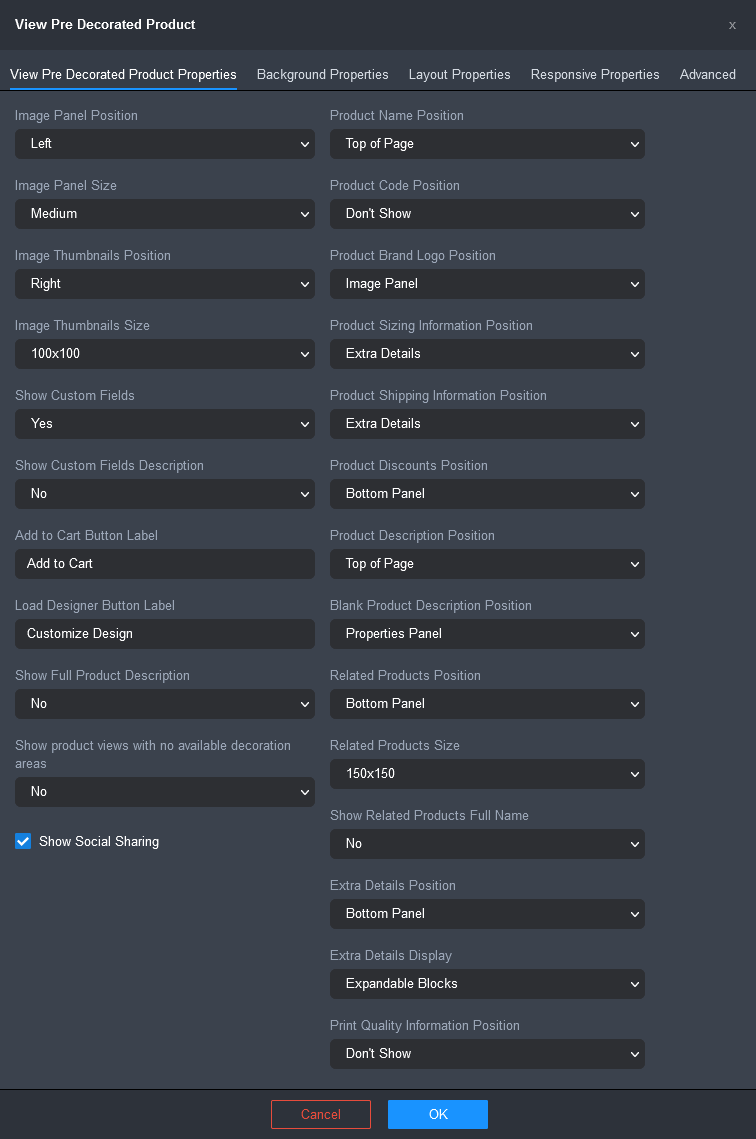Expand Product Discounts Position dropdown

pyautogui.click(x=487, y=494)
